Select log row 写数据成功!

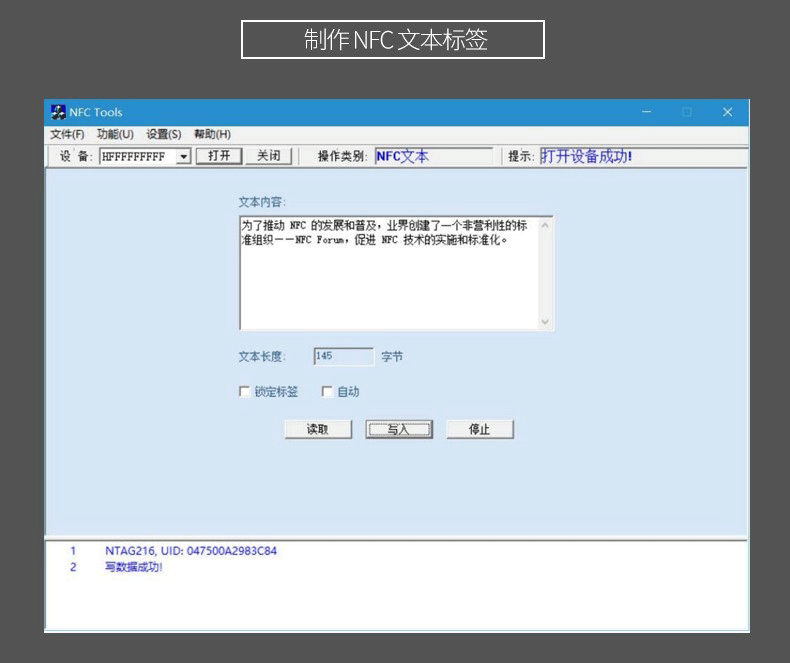point(134,567)
